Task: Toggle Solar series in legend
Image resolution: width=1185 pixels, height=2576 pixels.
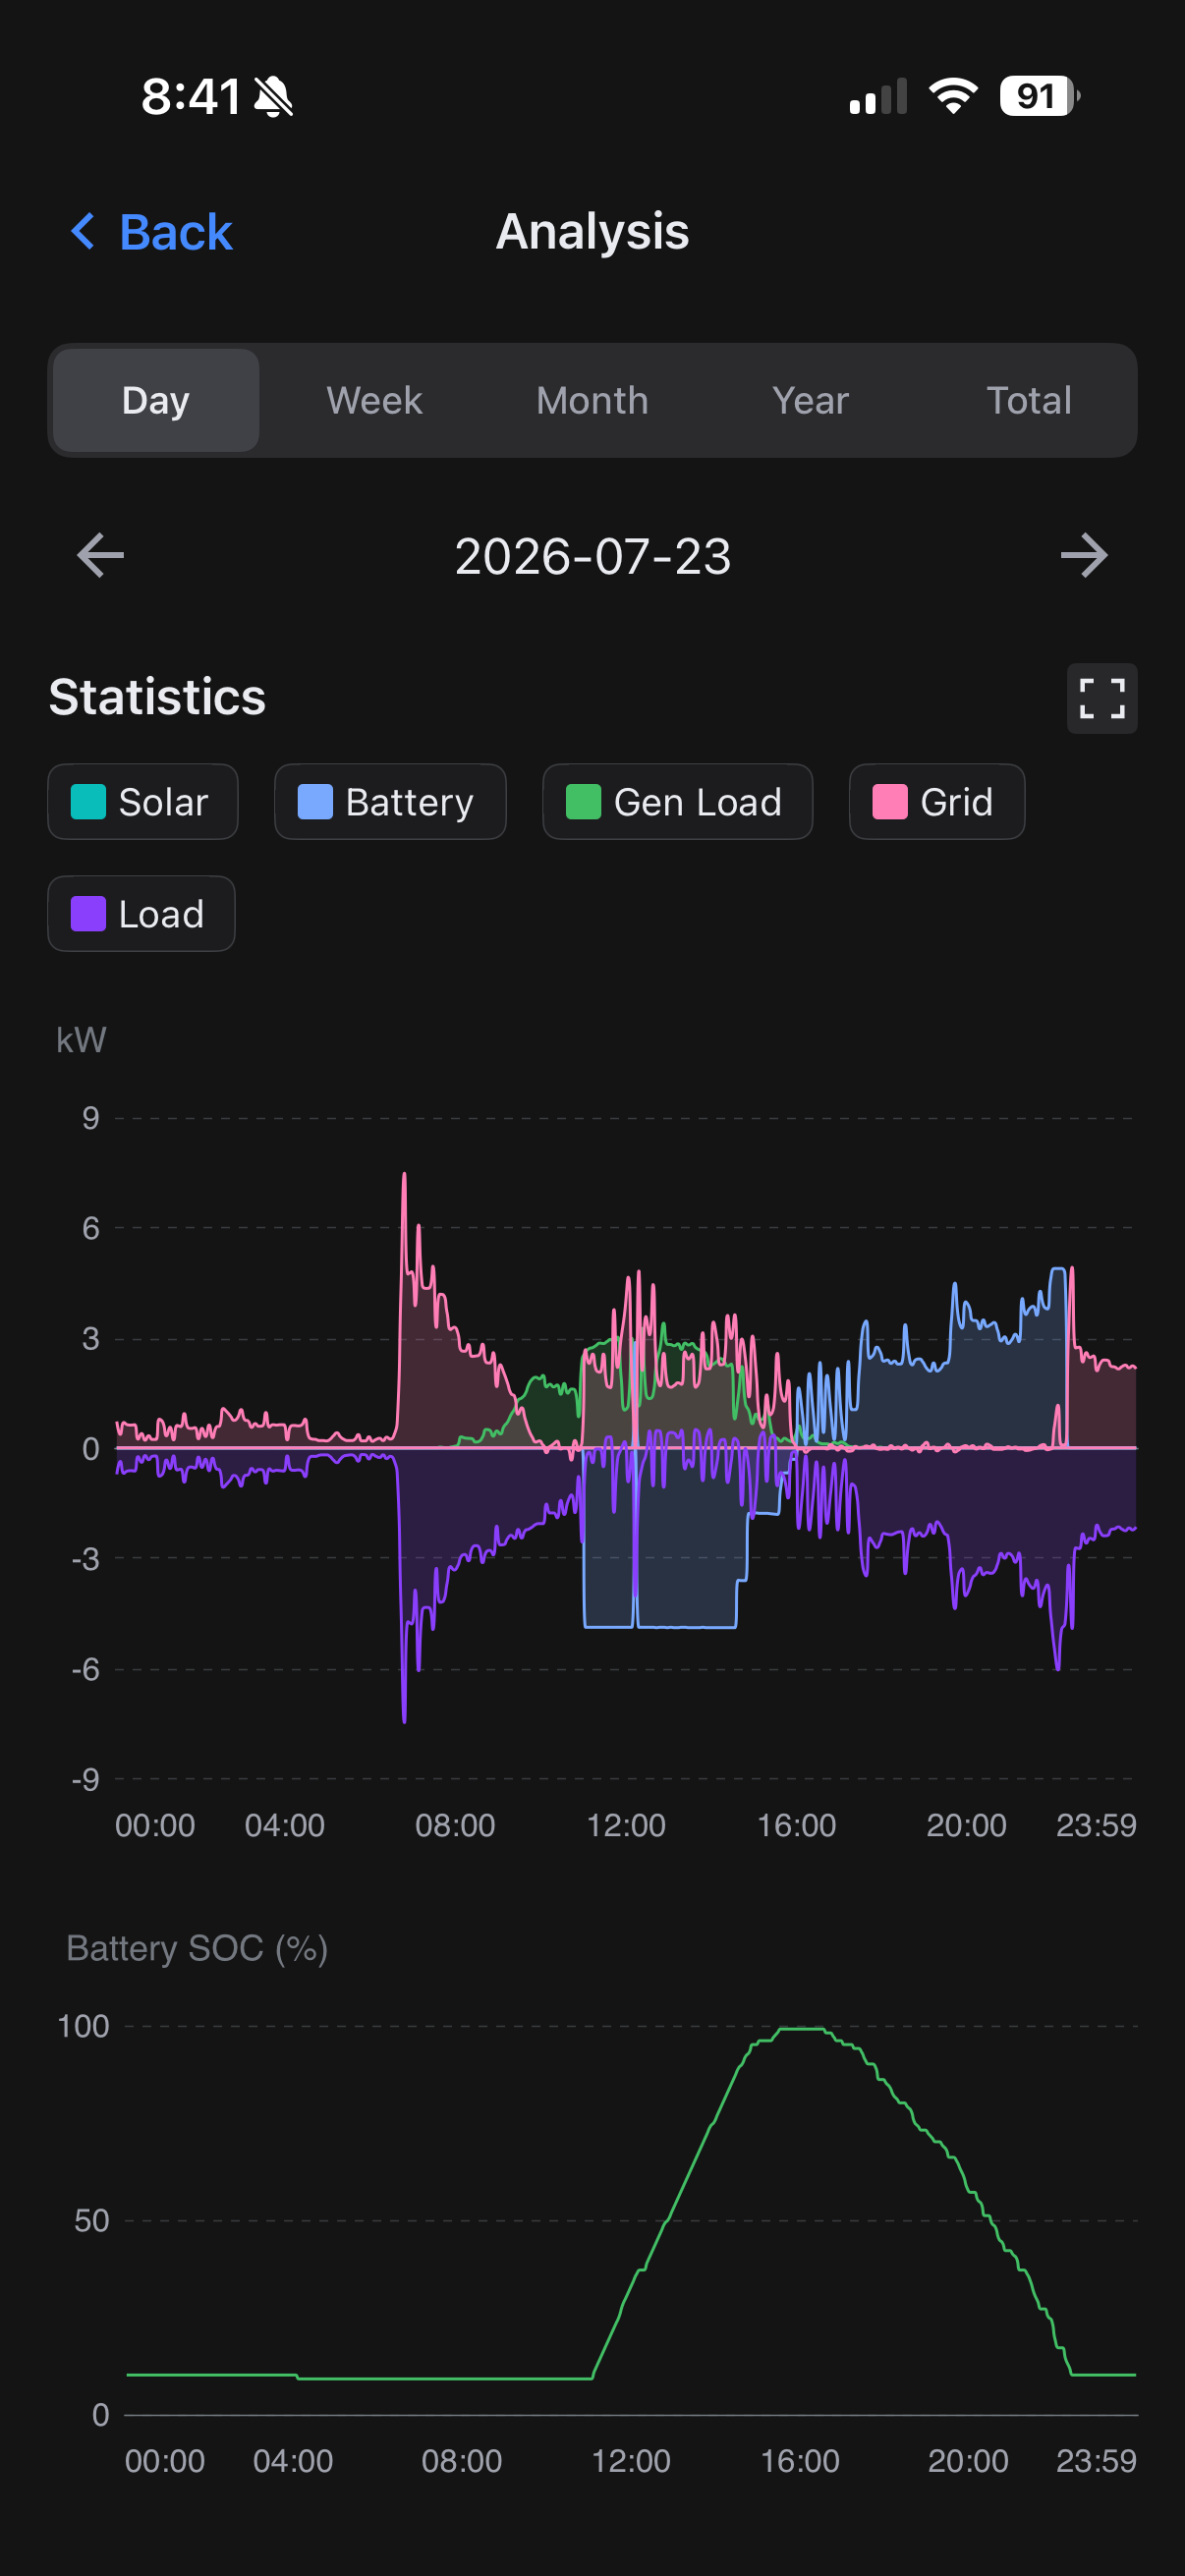Action: (x=143, y=802)
